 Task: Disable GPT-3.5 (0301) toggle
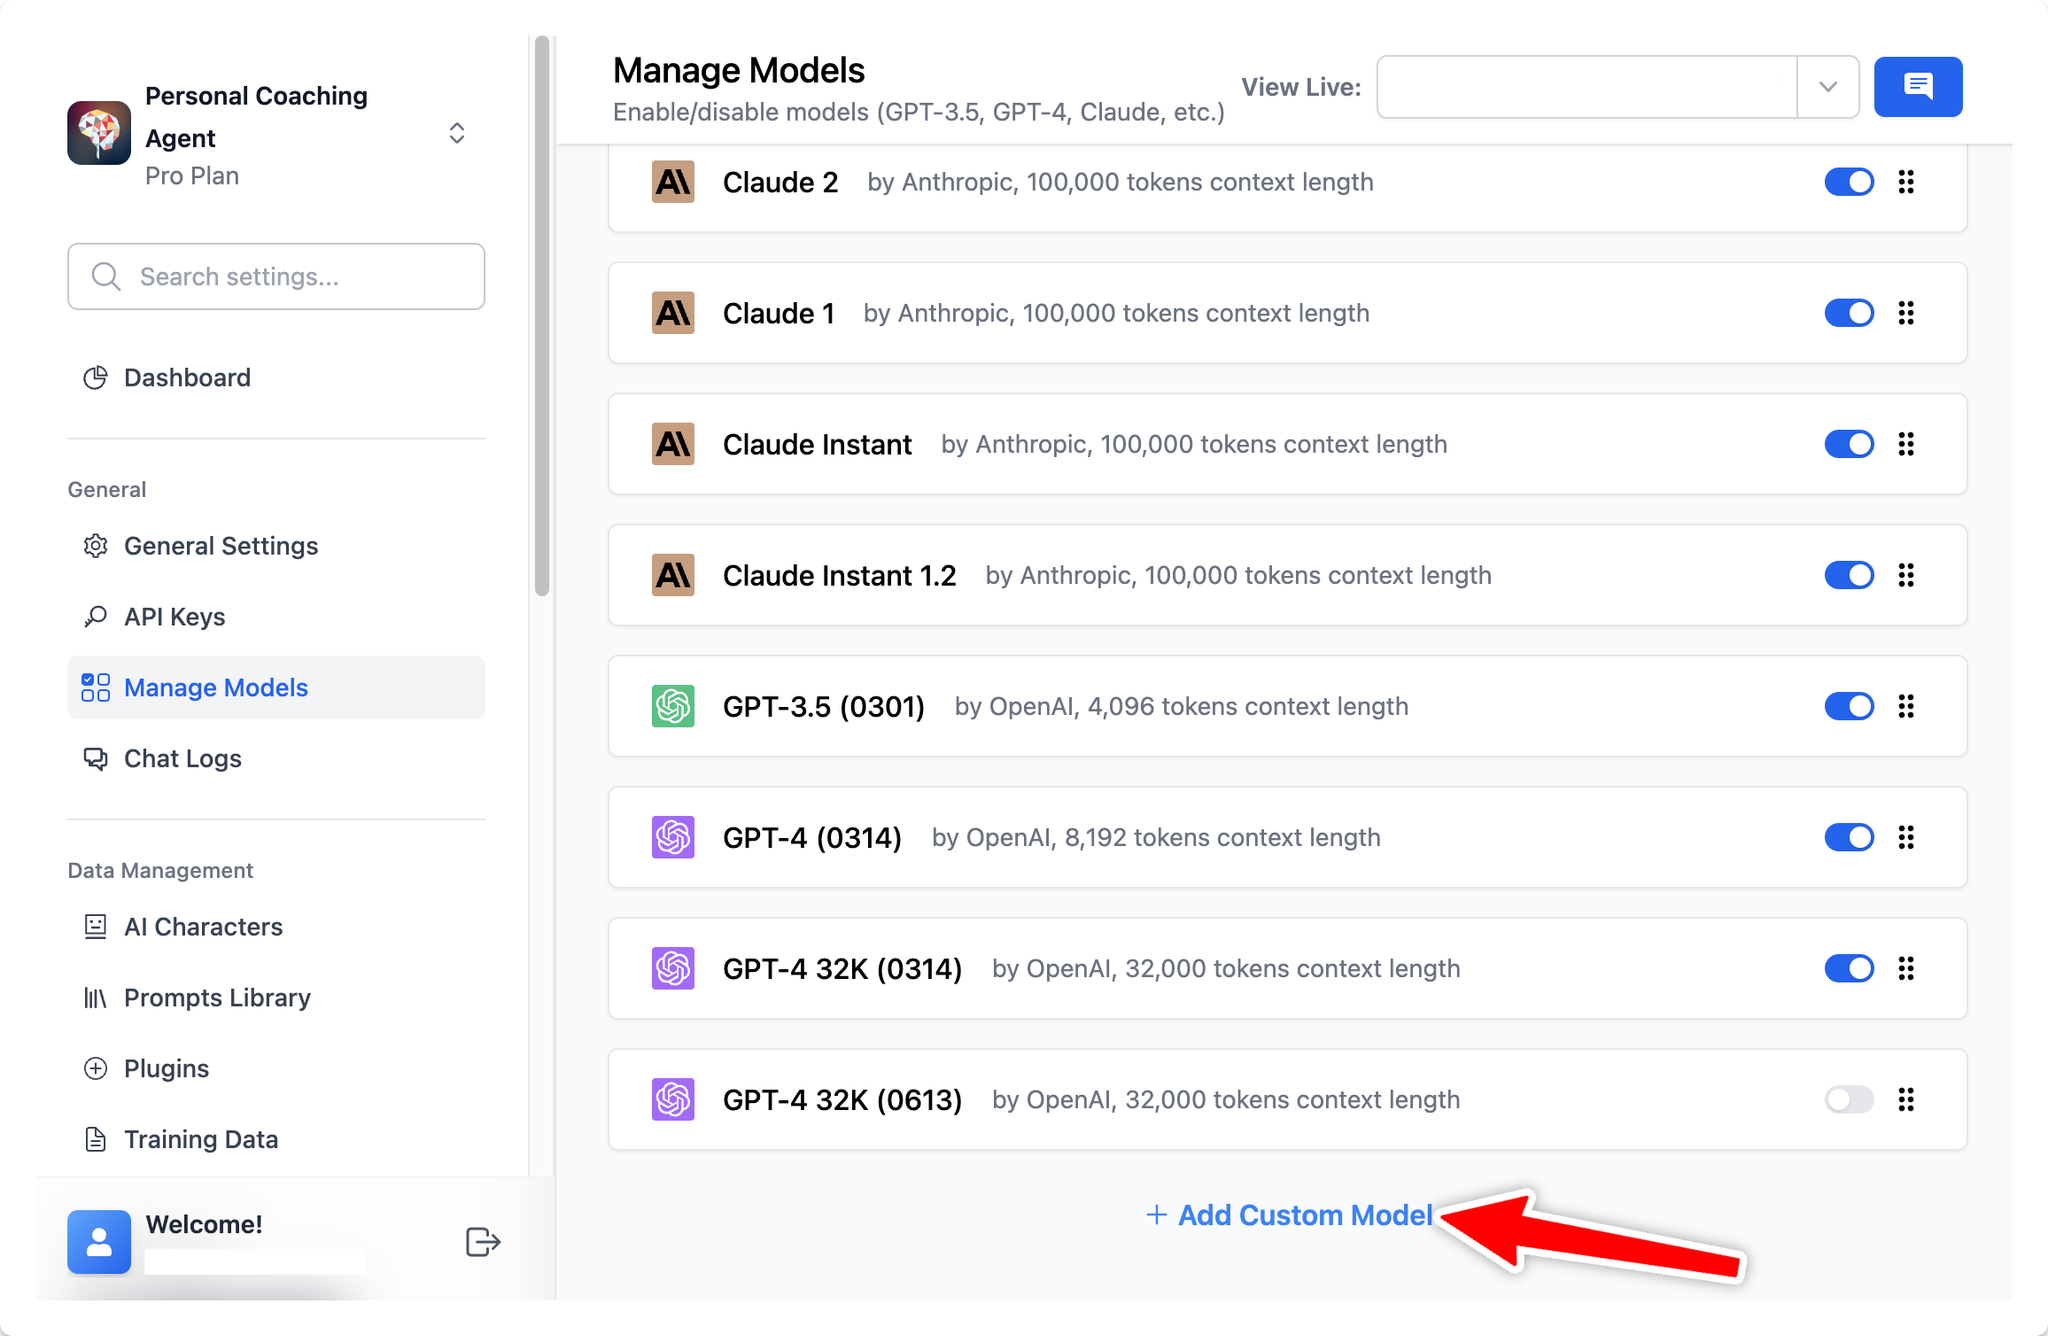[1849, 706]
